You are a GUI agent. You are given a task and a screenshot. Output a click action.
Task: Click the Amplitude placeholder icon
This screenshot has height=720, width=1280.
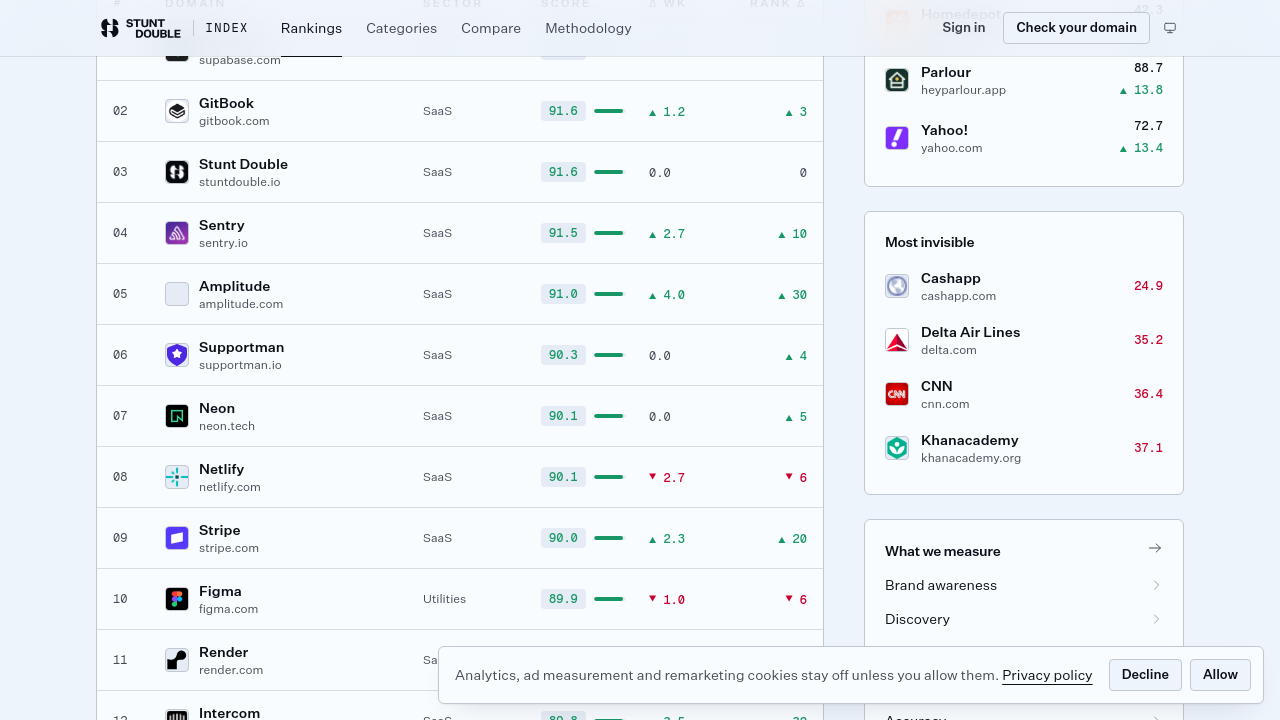pyautogui.click(x=177, y=294)
